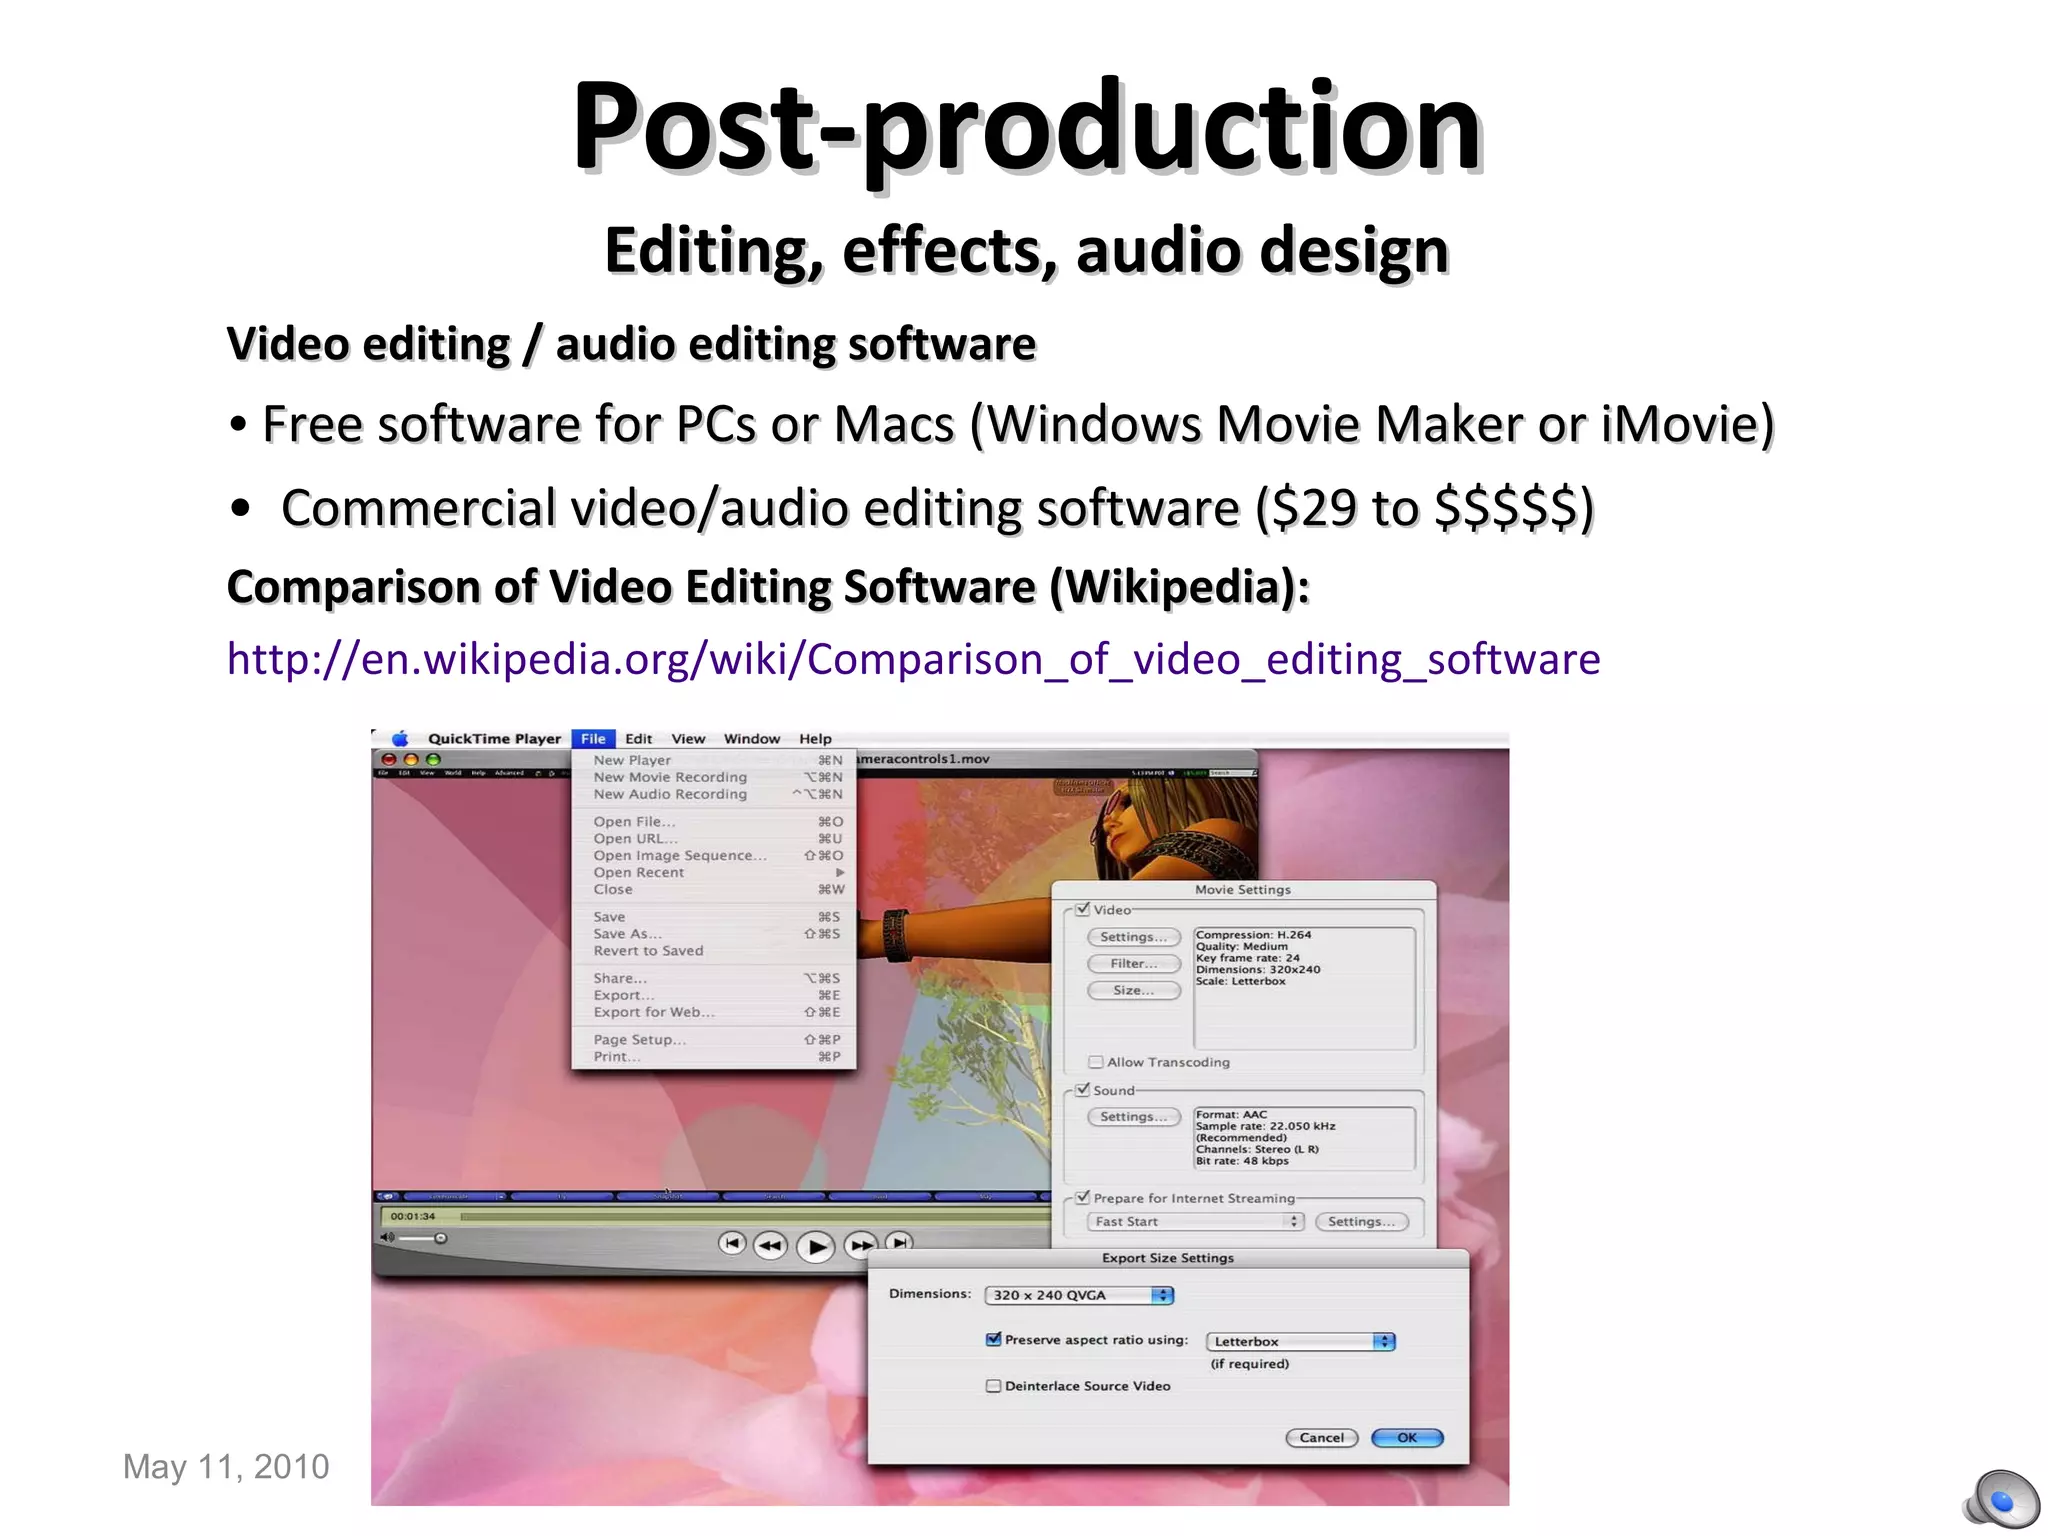This screenshot has width=2048, height=1536.
Task: Click the streaming Settings... button beside Fast Start
Action: point(1361,1222)
